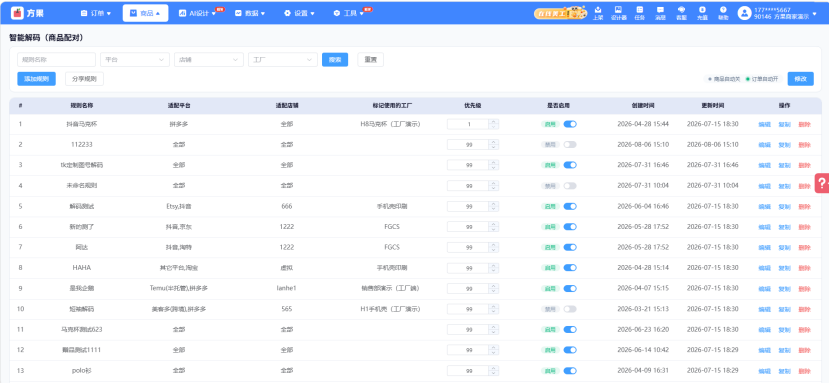Click the 优先级 column header
The image size is (829, 383).
click(473, 105)
